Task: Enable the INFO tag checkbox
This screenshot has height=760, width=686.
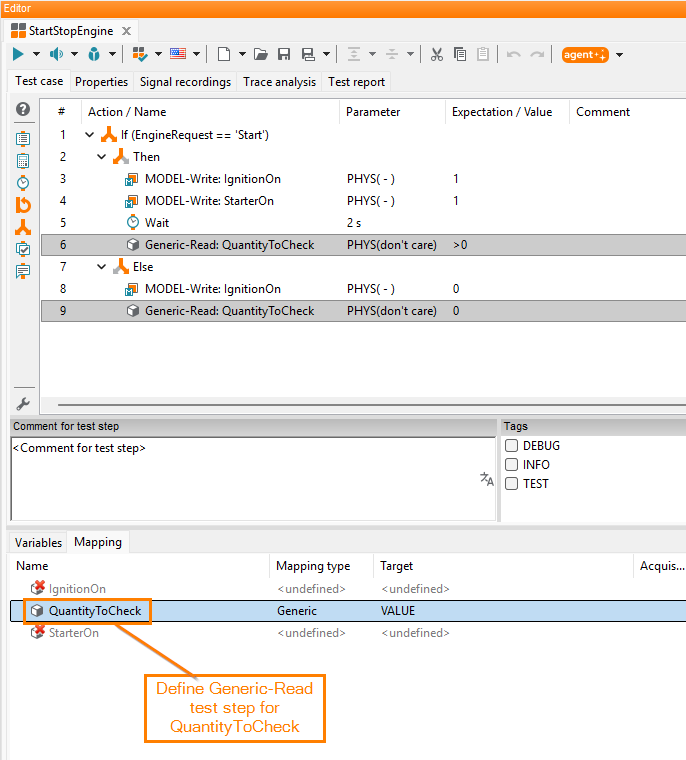Action: tap(511, 464)
